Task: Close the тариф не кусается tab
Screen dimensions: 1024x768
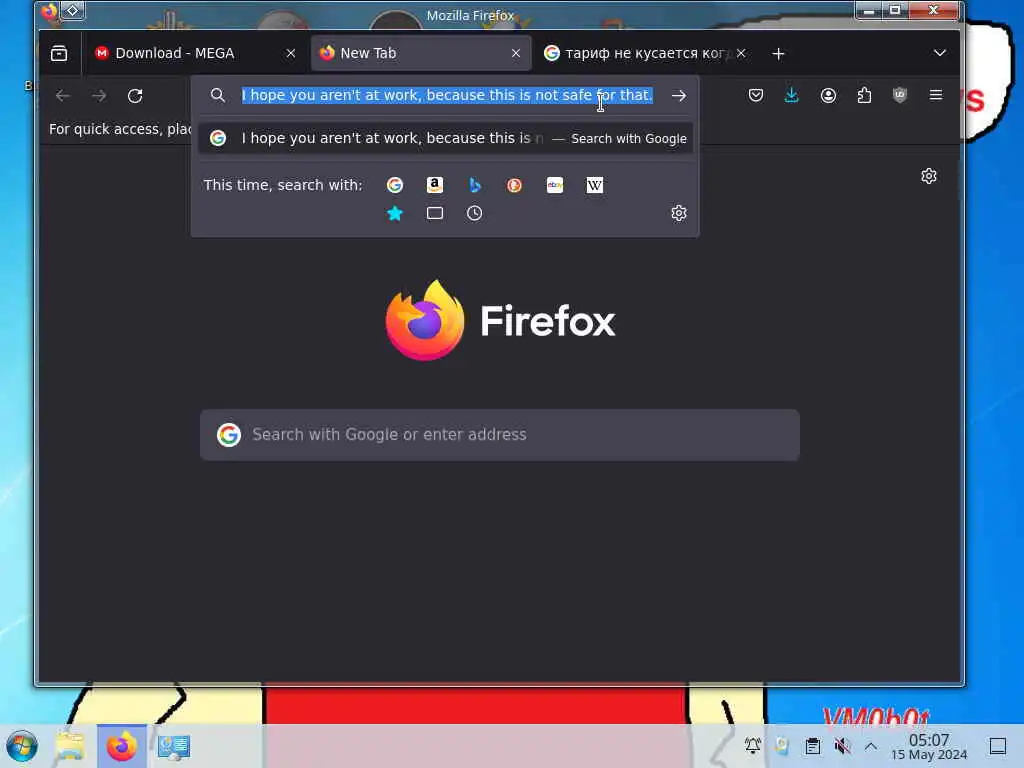Action: [x=741, y=54]
